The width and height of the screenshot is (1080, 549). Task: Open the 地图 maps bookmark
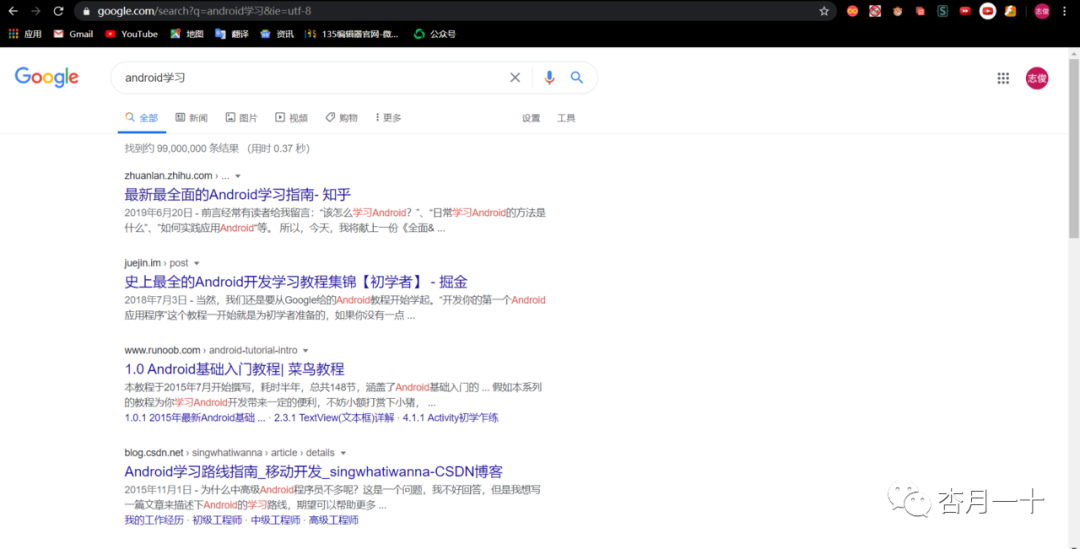(x=187, y=34)
